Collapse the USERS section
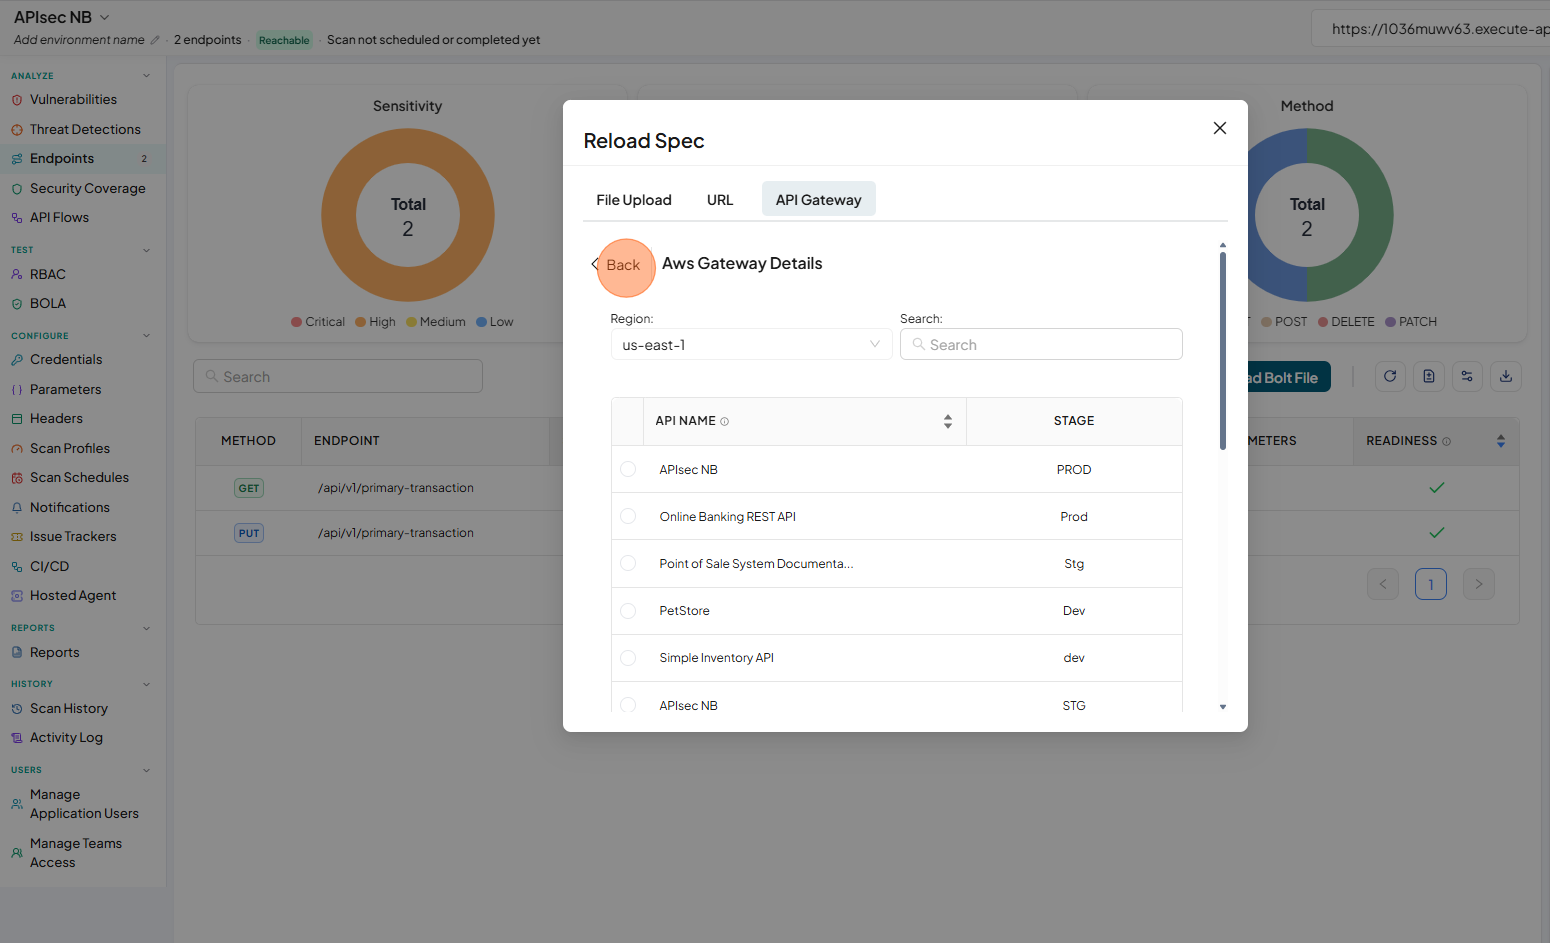1550x943 pixels. pyautogui.click(x=146, y=770)
